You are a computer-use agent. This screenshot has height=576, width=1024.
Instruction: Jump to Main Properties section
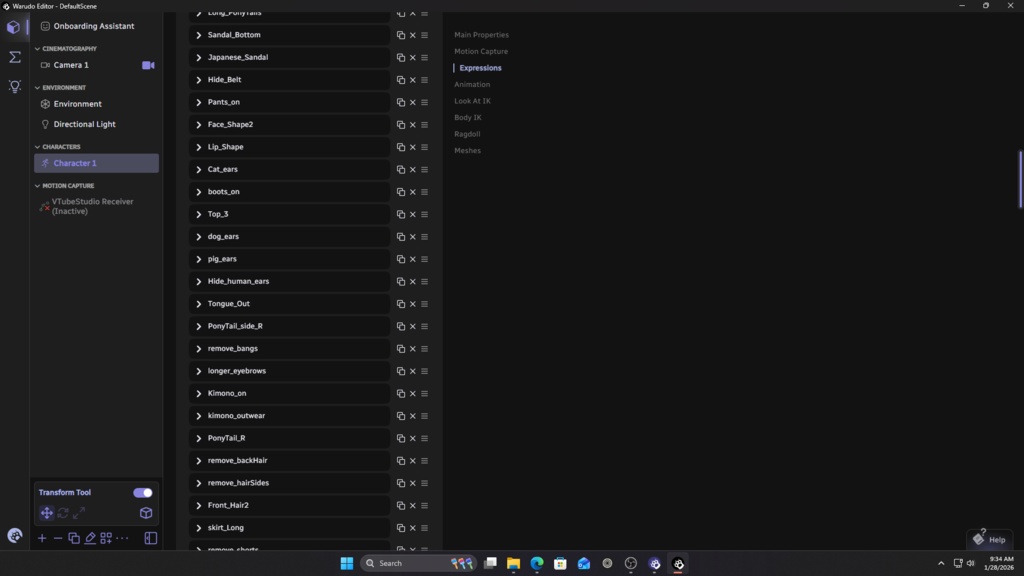coord(481,35)
